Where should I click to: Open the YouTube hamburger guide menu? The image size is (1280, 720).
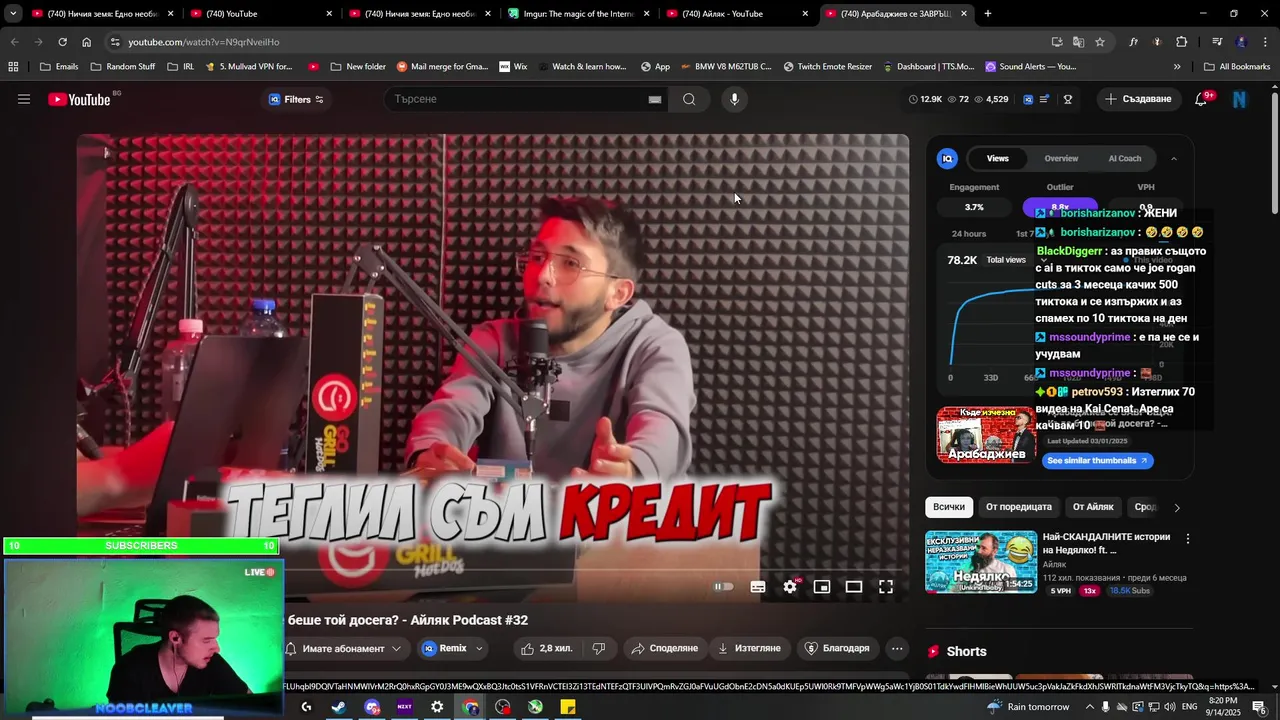[x=24, y=99]
